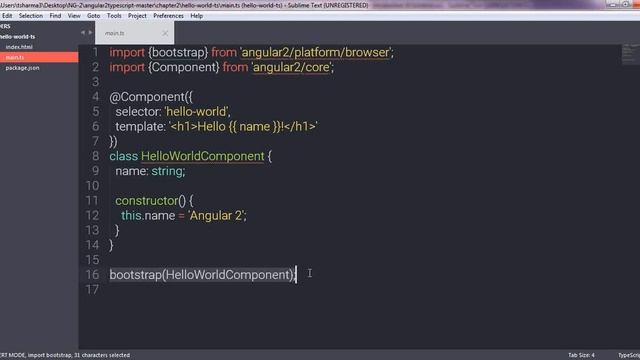Click {Component} in the second import
The image size is (640, 360).
coord(183,67)
